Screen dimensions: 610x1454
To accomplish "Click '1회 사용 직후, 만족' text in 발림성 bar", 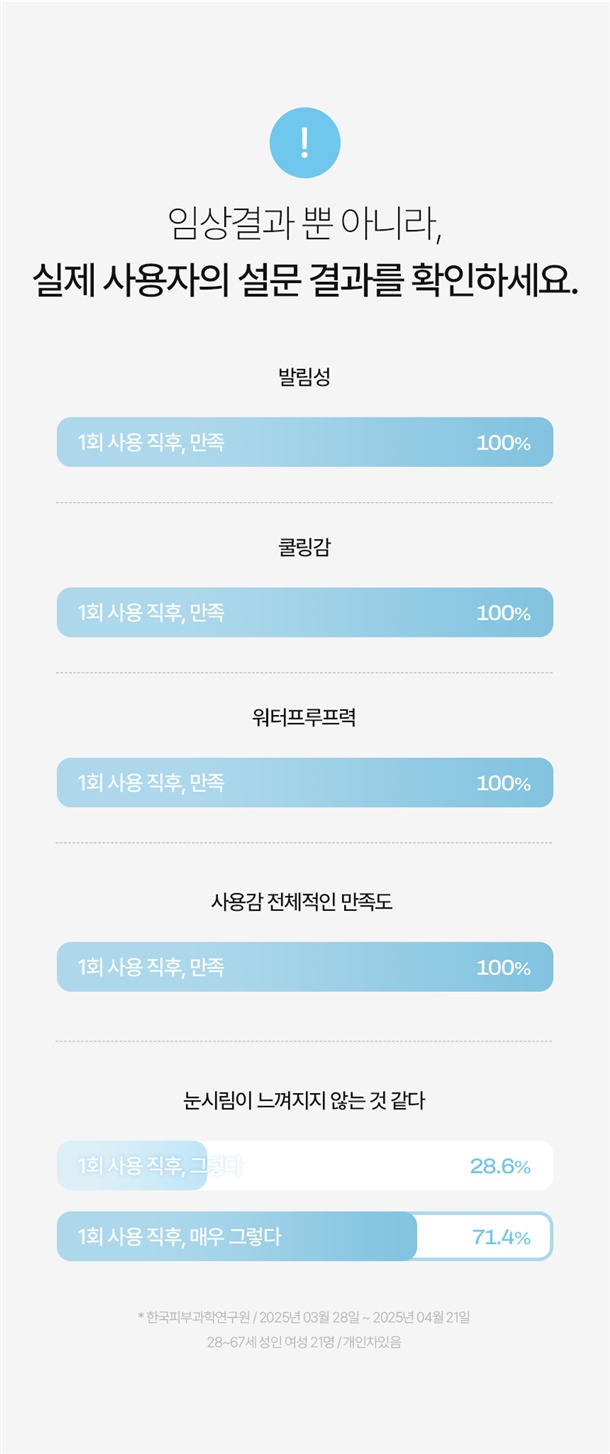I will coord(151,442).
